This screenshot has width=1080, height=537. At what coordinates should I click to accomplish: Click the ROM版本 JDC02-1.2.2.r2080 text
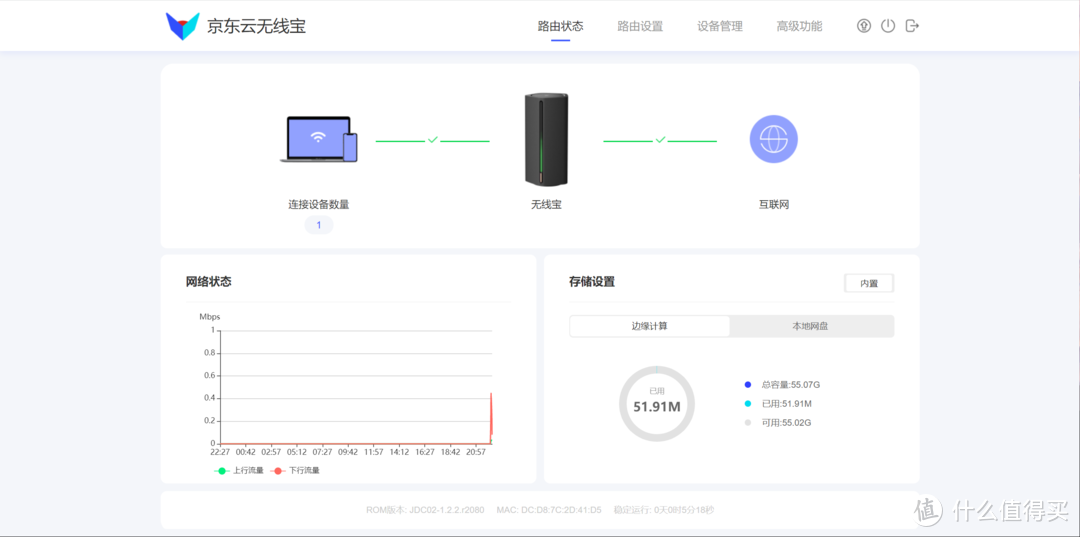425,510
